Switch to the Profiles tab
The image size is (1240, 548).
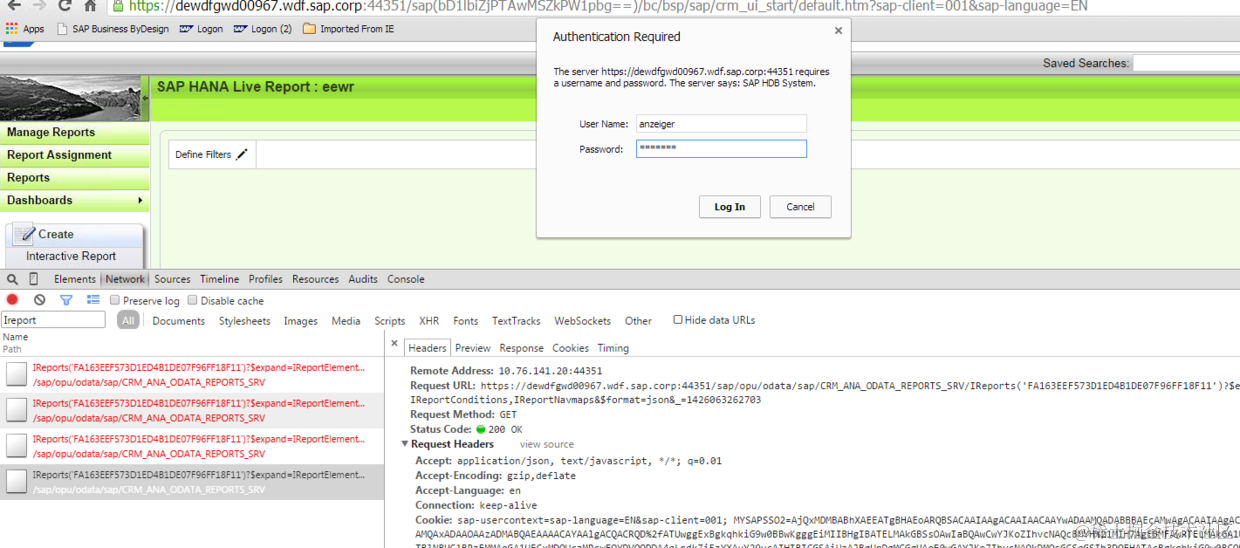pyautogui.click(x=266, y=280)
